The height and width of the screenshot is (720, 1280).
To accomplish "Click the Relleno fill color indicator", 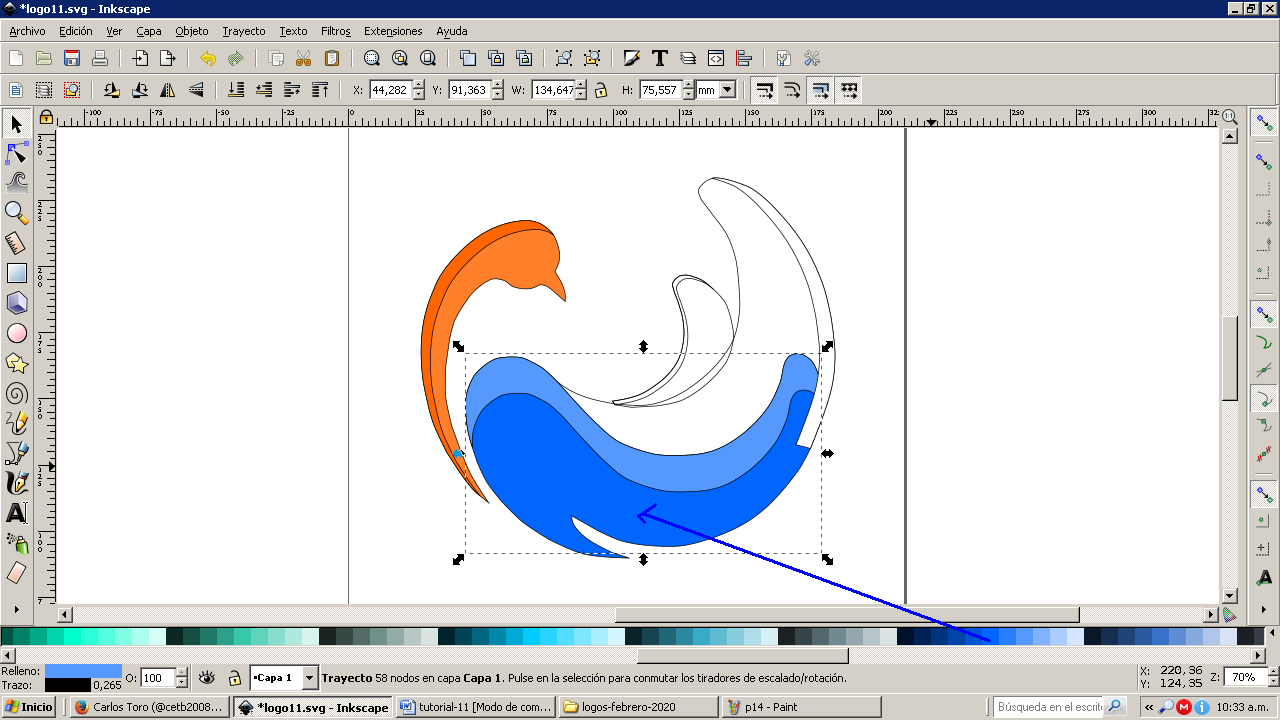I will click(83, 671).
